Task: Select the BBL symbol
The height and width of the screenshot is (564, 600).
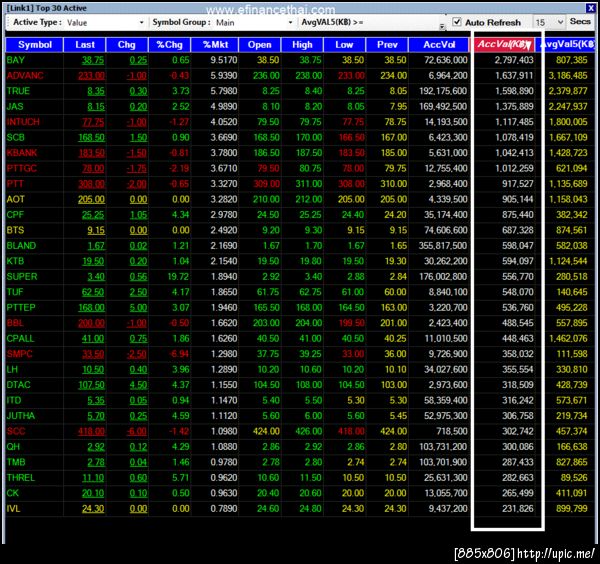Action: 15,323
